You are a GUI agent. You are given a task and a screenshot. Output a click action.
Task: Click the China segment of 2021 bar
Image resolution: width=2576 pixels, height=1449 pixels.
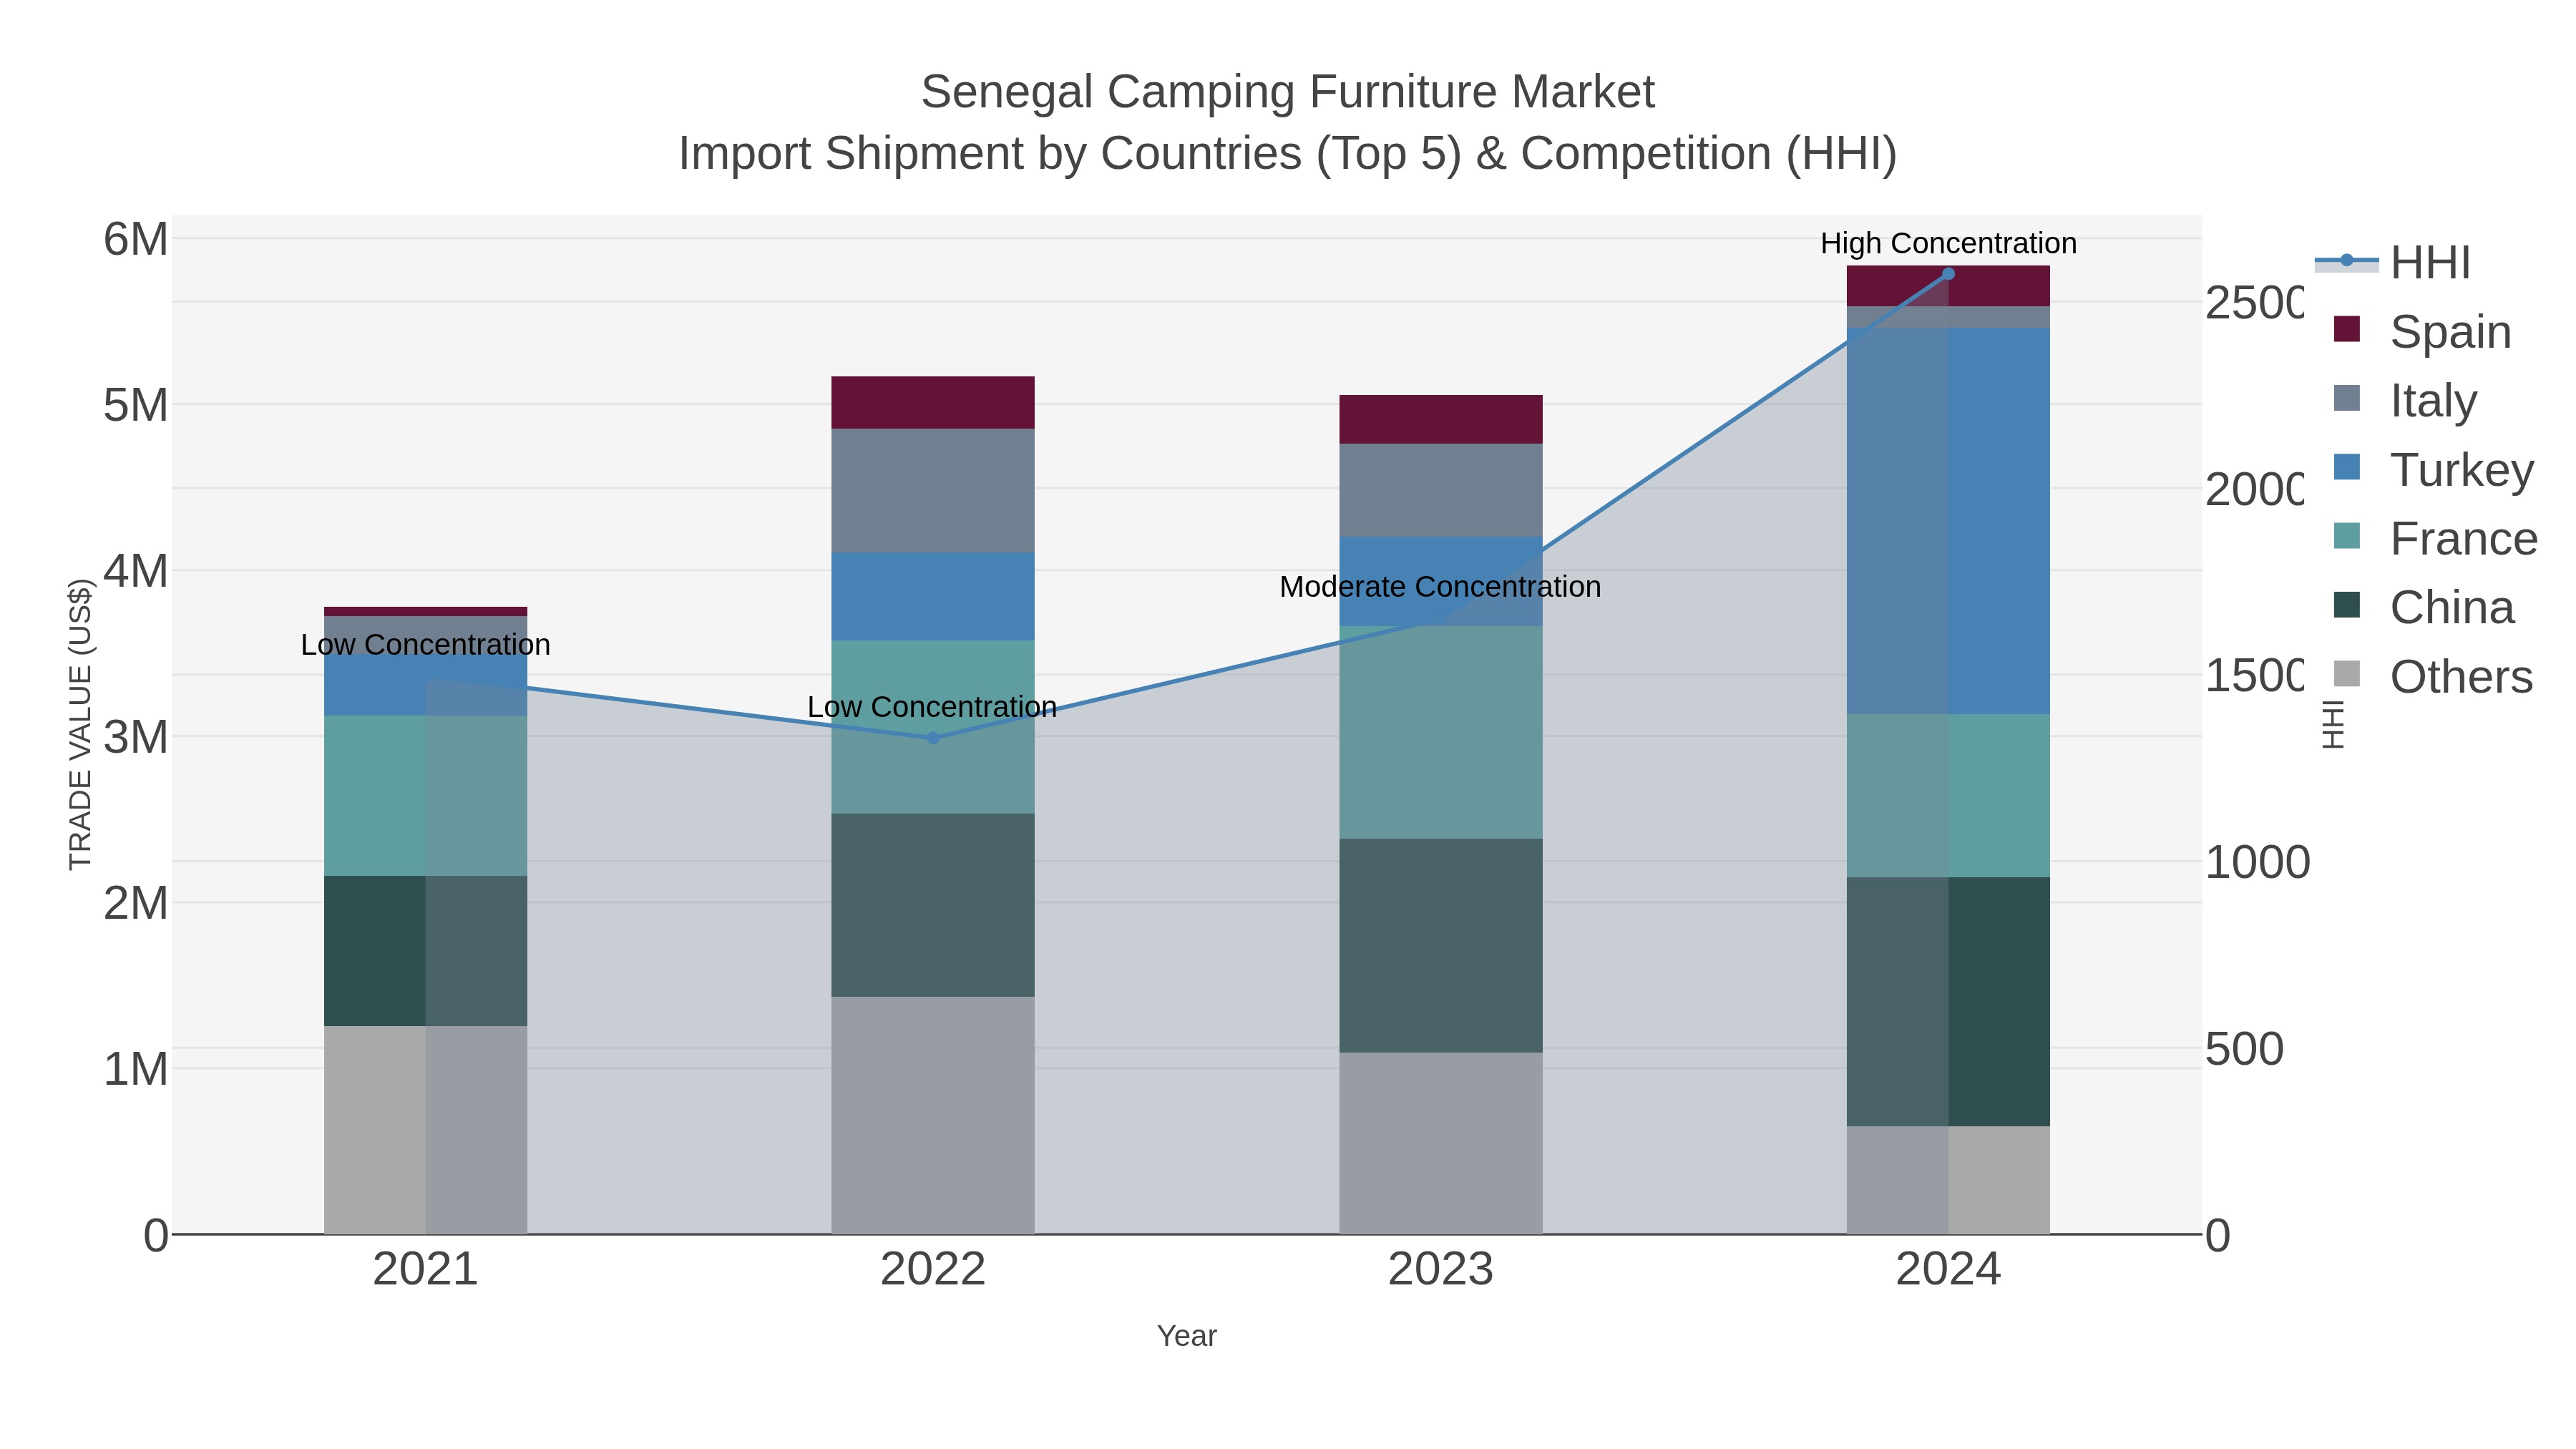[425, 951]
